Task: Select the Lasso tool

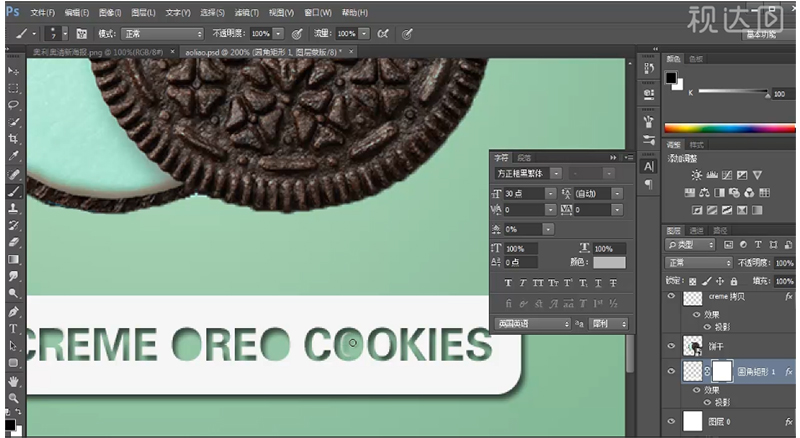Action: (x=14, y=105)
